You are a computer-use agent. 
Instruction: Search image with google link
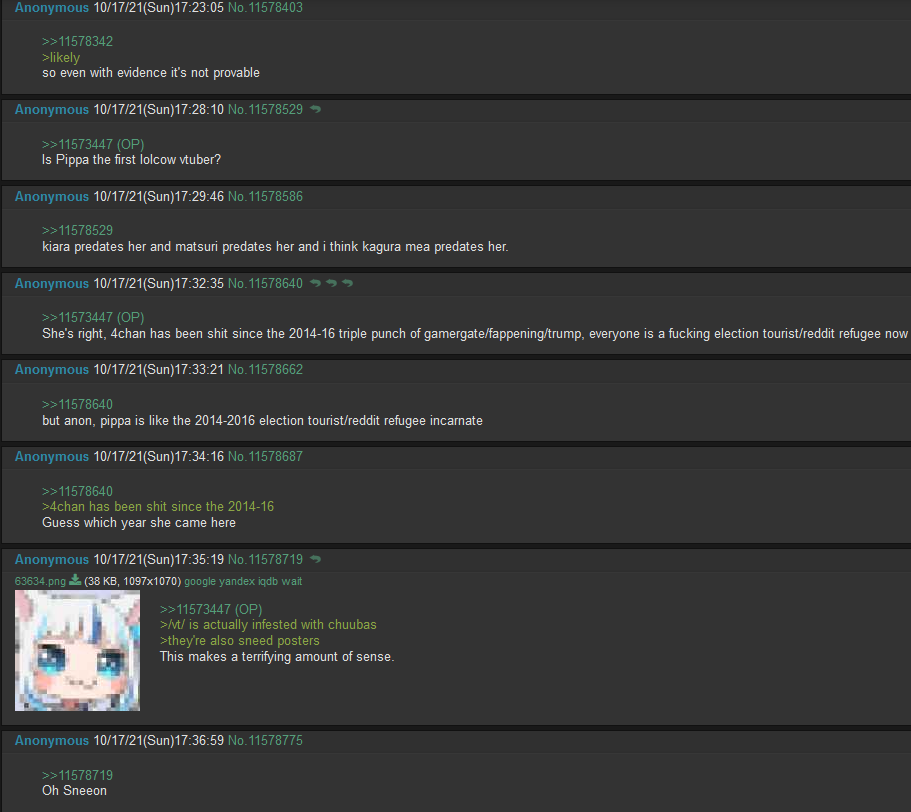(x=200, y=581)
